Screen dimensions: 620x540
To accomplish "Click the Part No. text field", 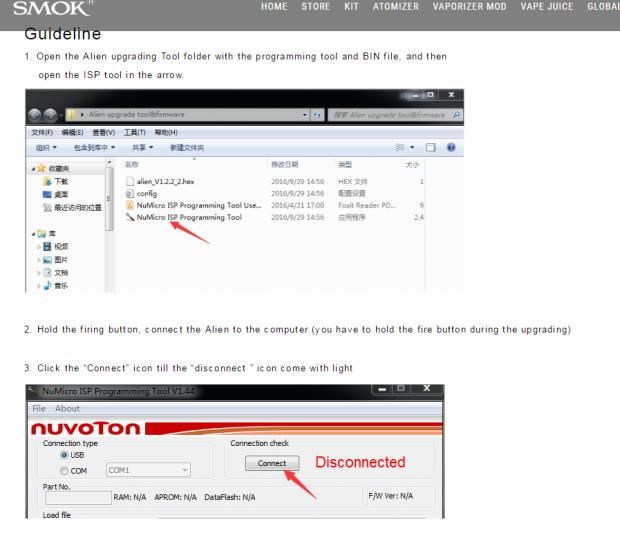I will click(x=78, y=498).
